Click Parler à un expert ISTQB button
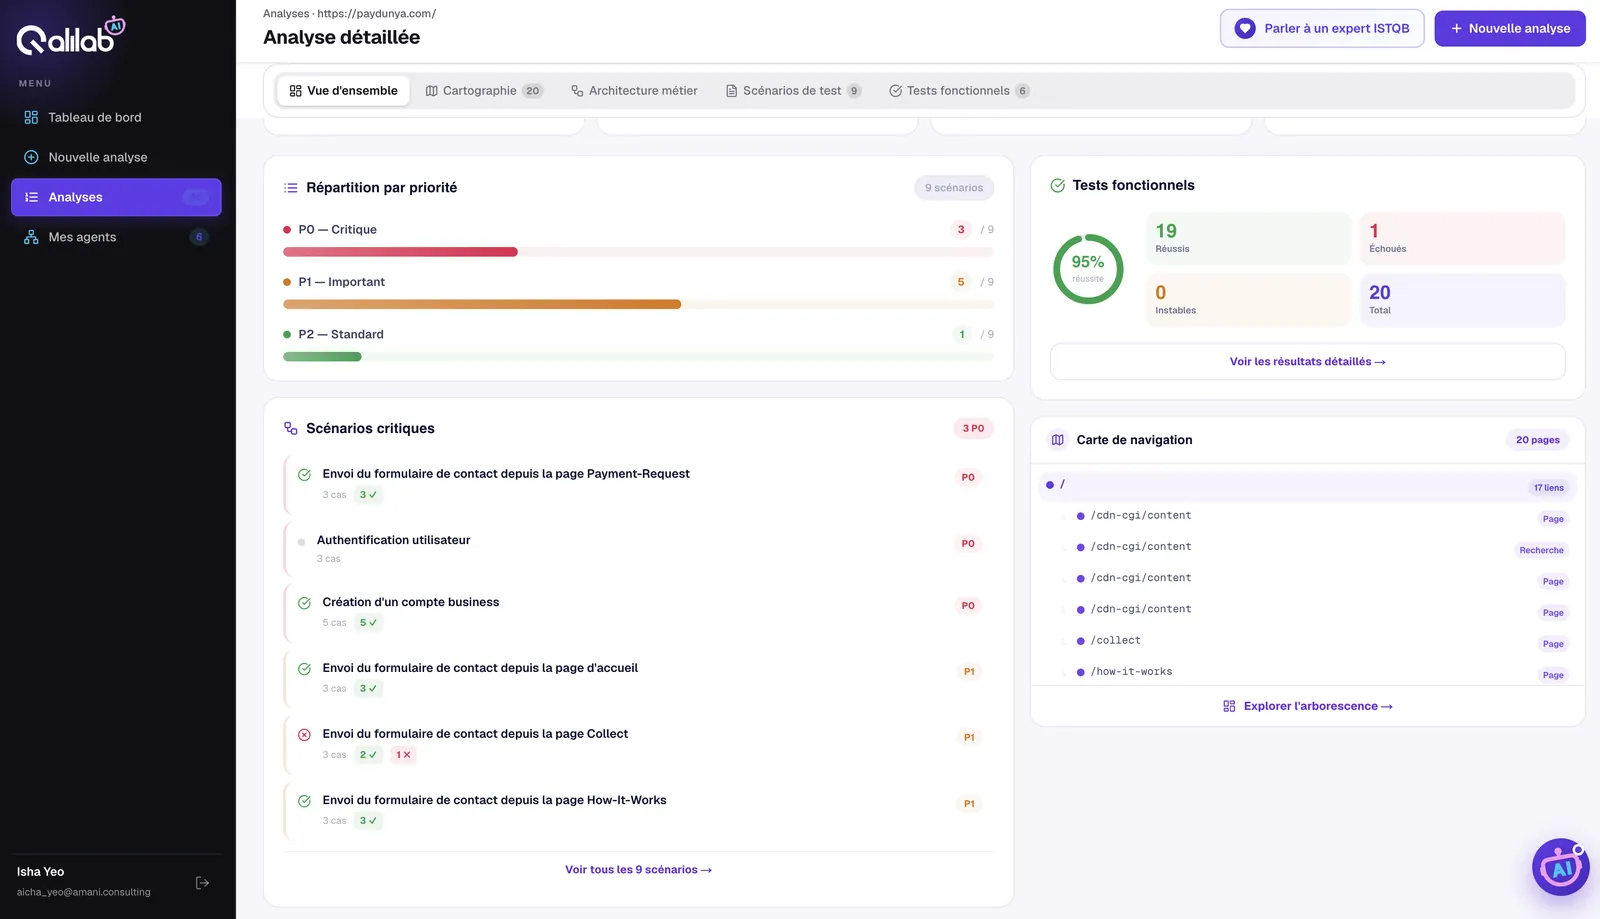The image size is (1600, 919). point(1322,29)
